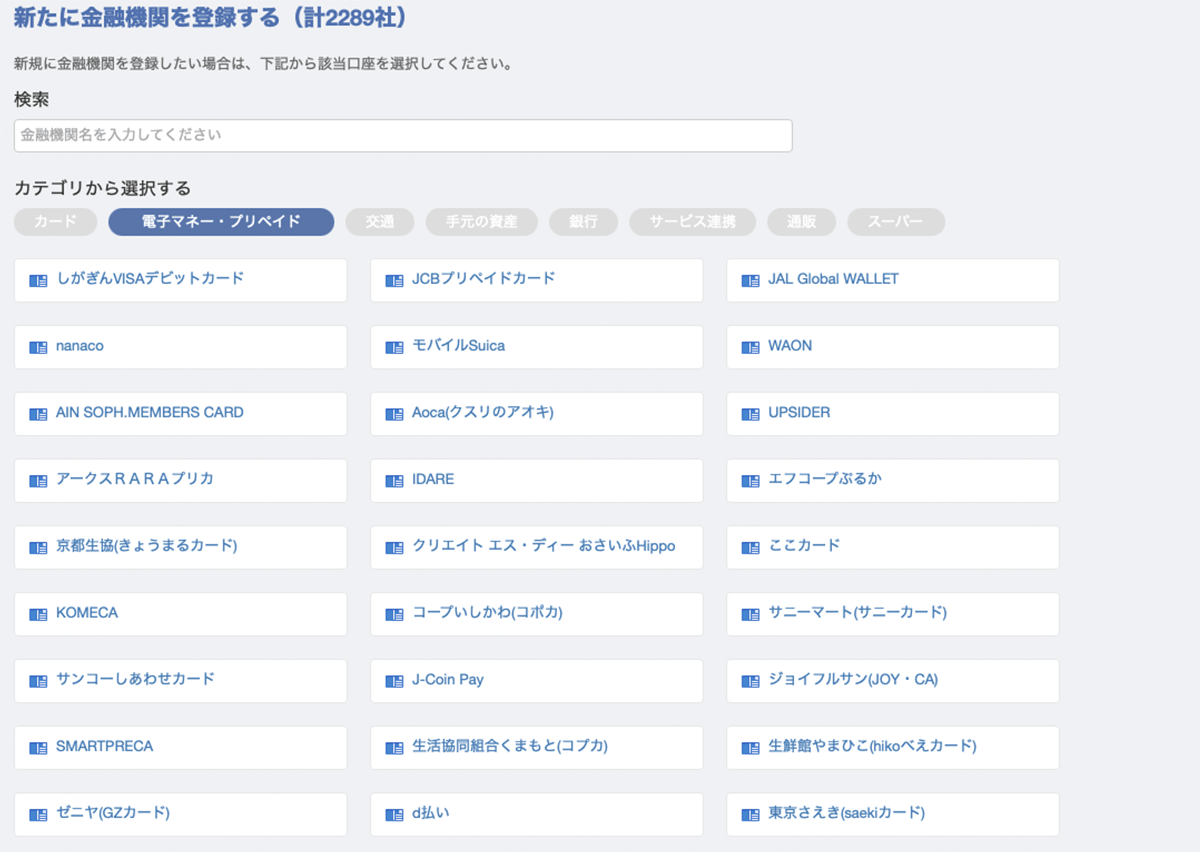
Task: Select クリエイト エス・ディー おさいふHippo
Action: pyautogui.click(x=537, y=547)
